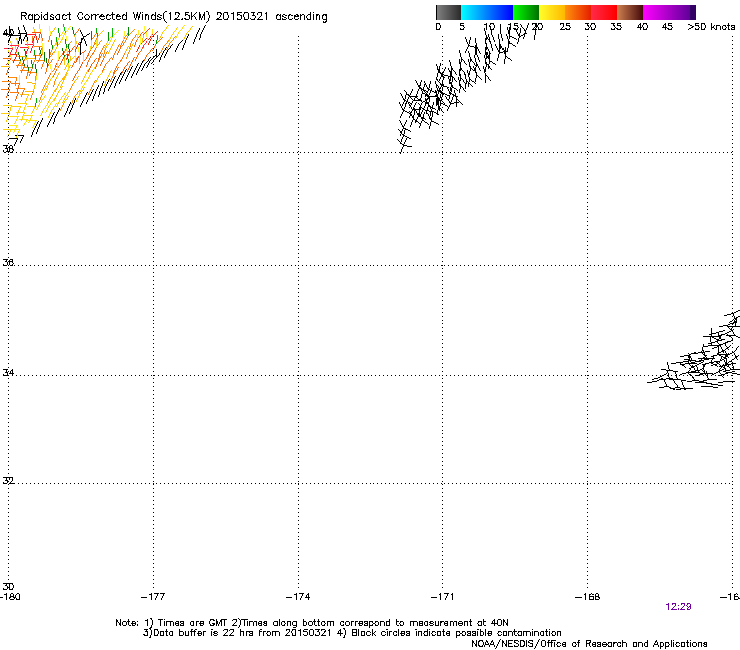Click the '45' label under color bar
740x650 pixels.
(667, 27)
